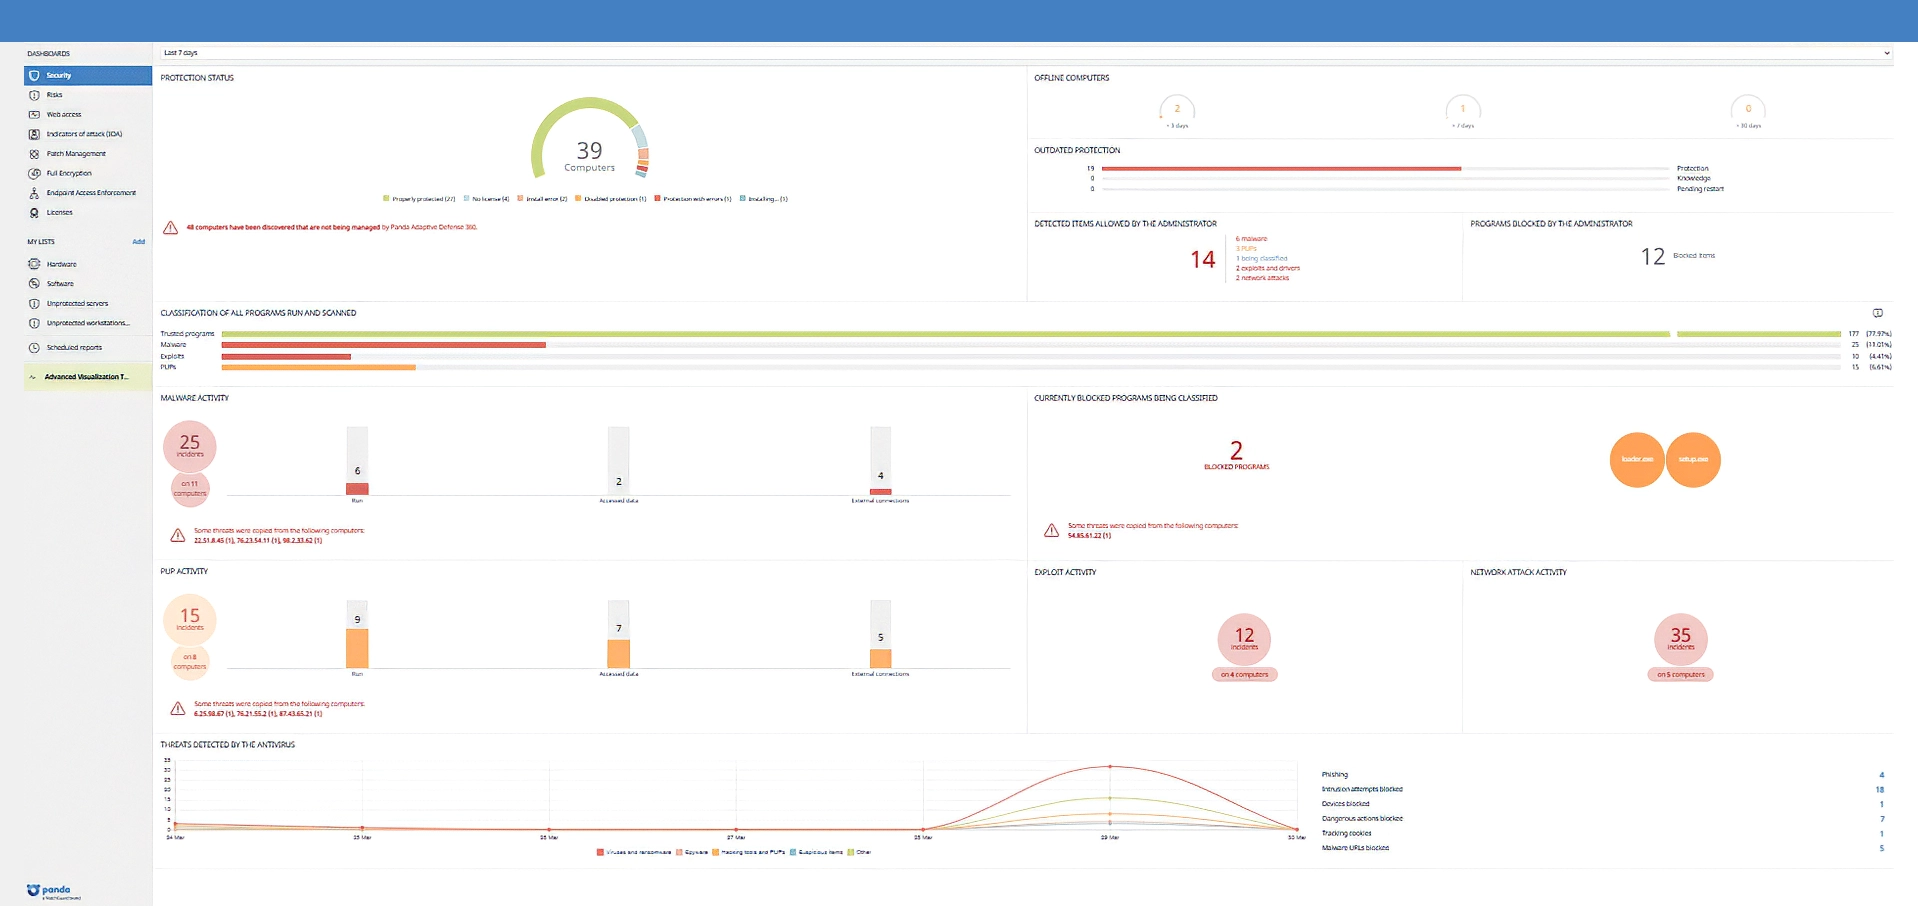Click classification panel info icon
The image size is (1918, 906).
[1877, 313]
